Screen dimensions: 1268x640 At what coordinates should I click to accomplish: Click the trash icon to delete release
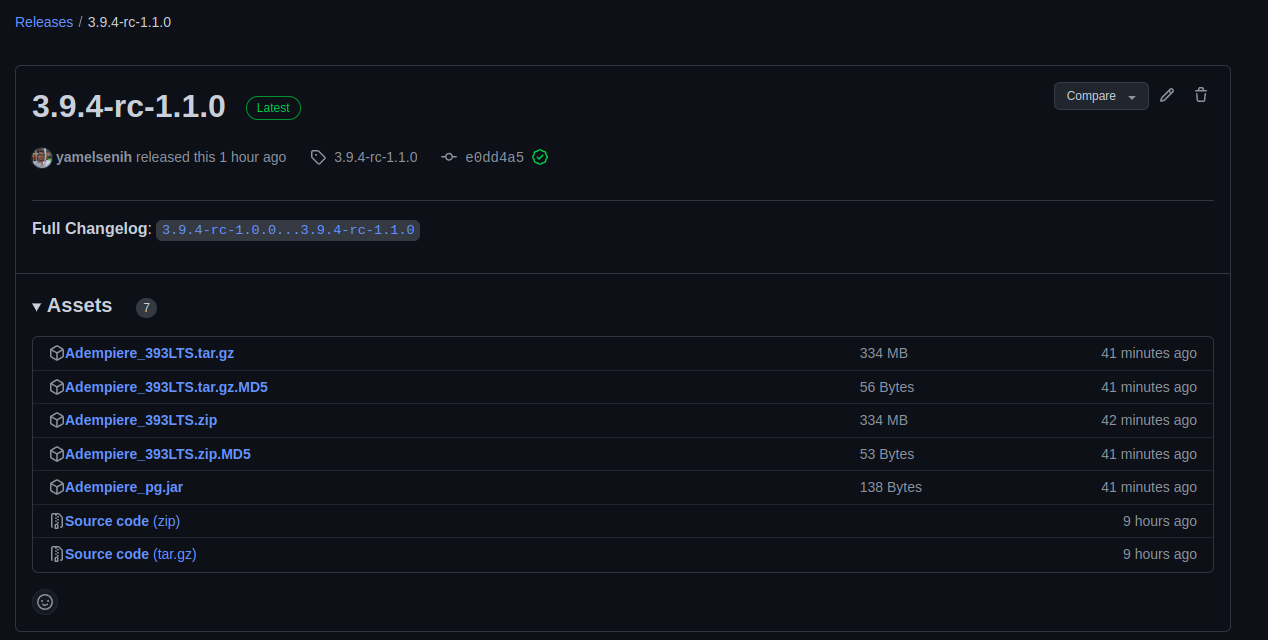pos(1200,94)
